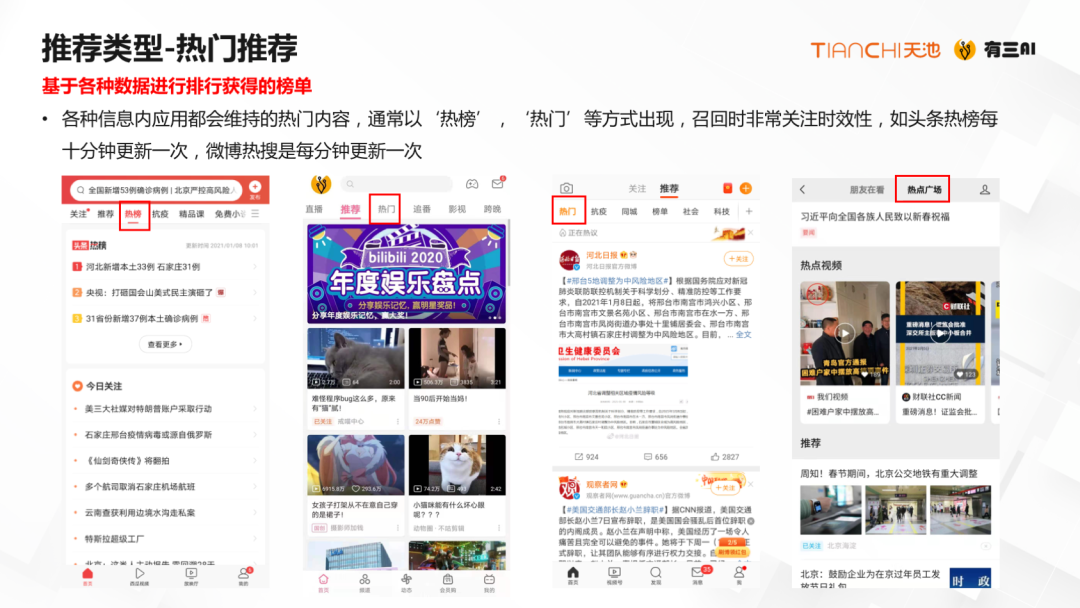Repost the Hebei Daily post (924)

click(587, 457)
